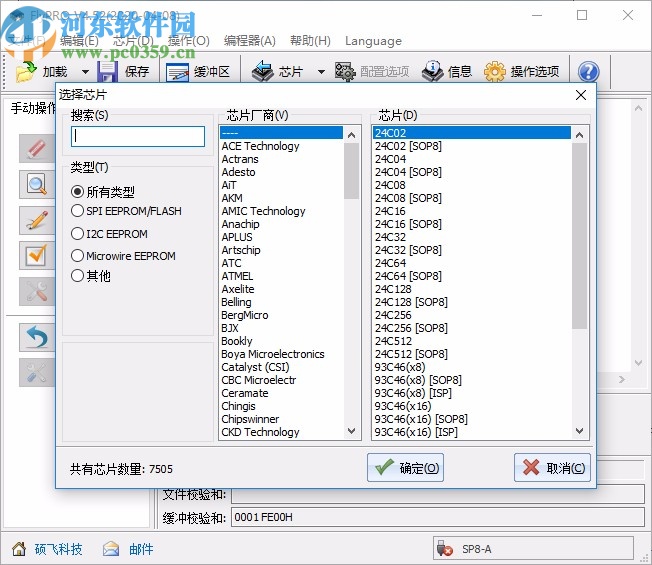Click chip list scroll up arrow

(579, 135)
